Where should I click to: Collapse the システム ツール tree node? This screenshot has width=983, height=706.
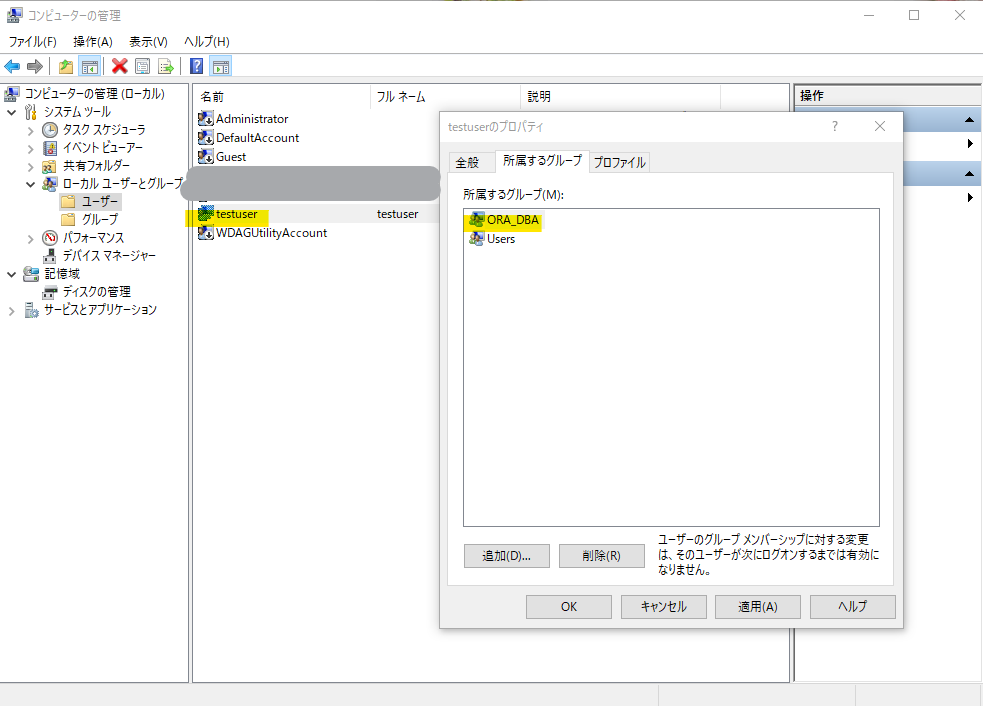(13, 112)
